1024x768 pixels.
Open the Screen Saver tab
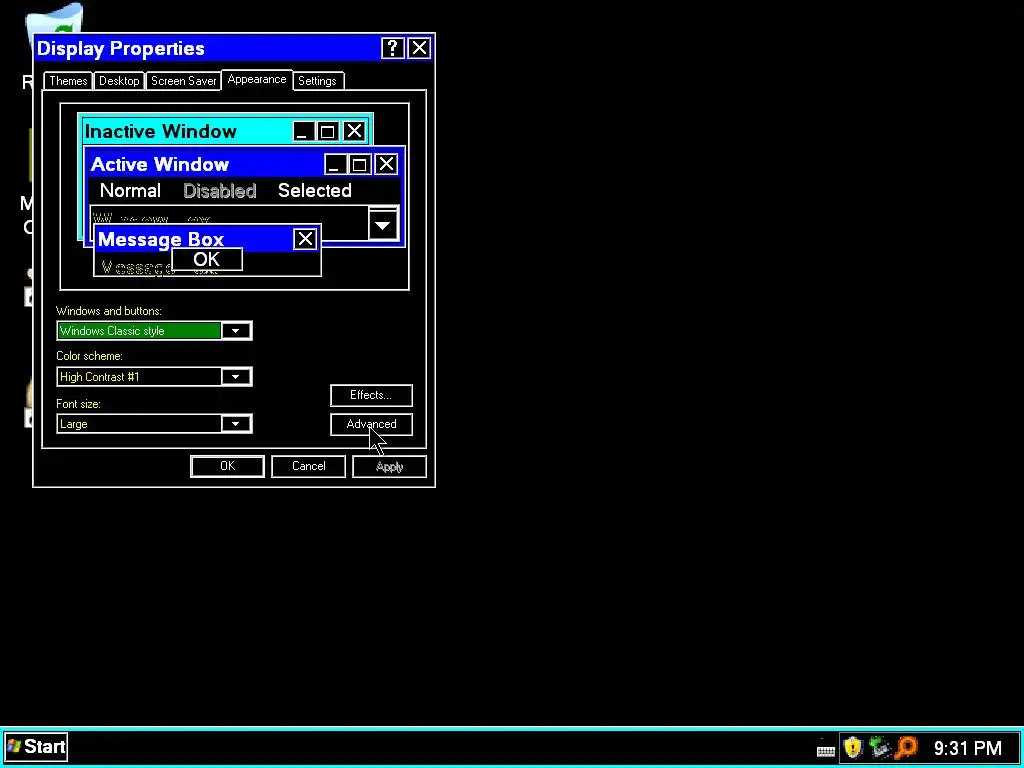184,81
